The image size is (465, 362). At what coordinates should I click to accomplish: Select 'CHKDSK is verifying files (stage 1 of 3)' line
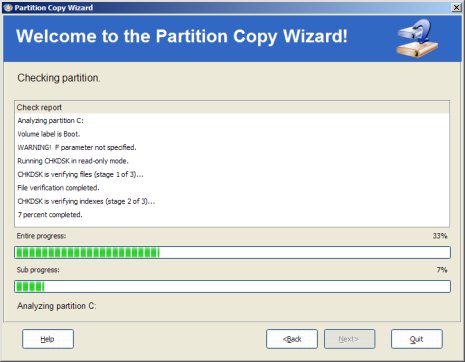(x=80, y=174)
